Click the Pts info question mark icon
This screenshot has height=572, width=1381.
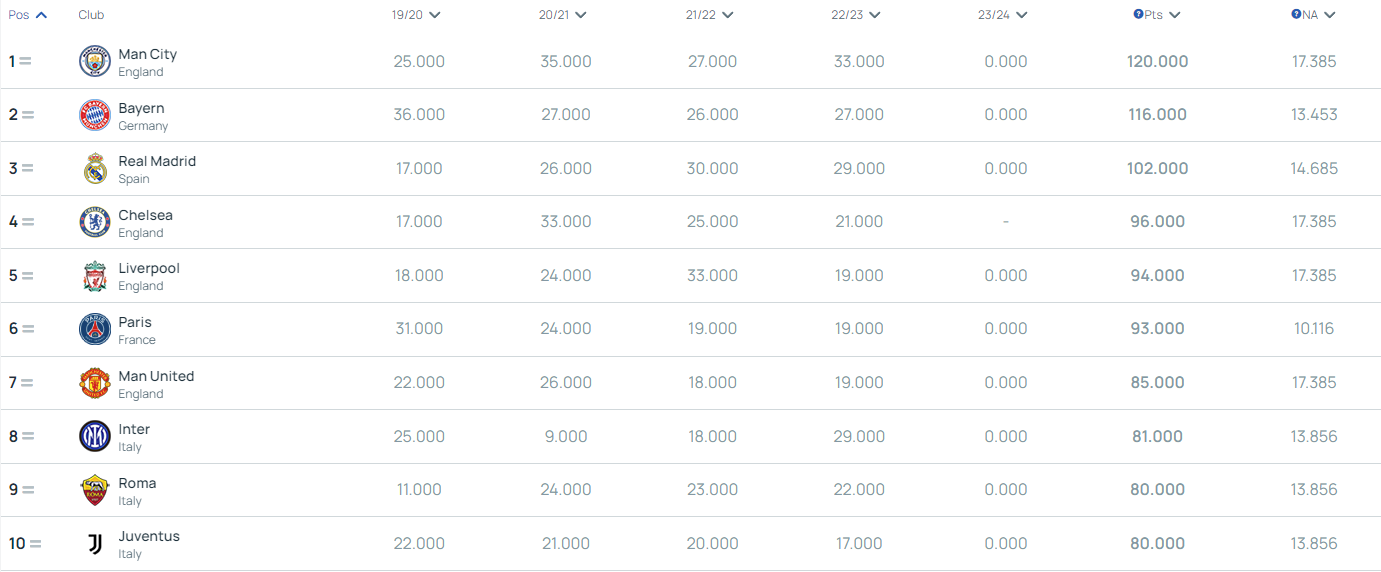point(1138,15)
